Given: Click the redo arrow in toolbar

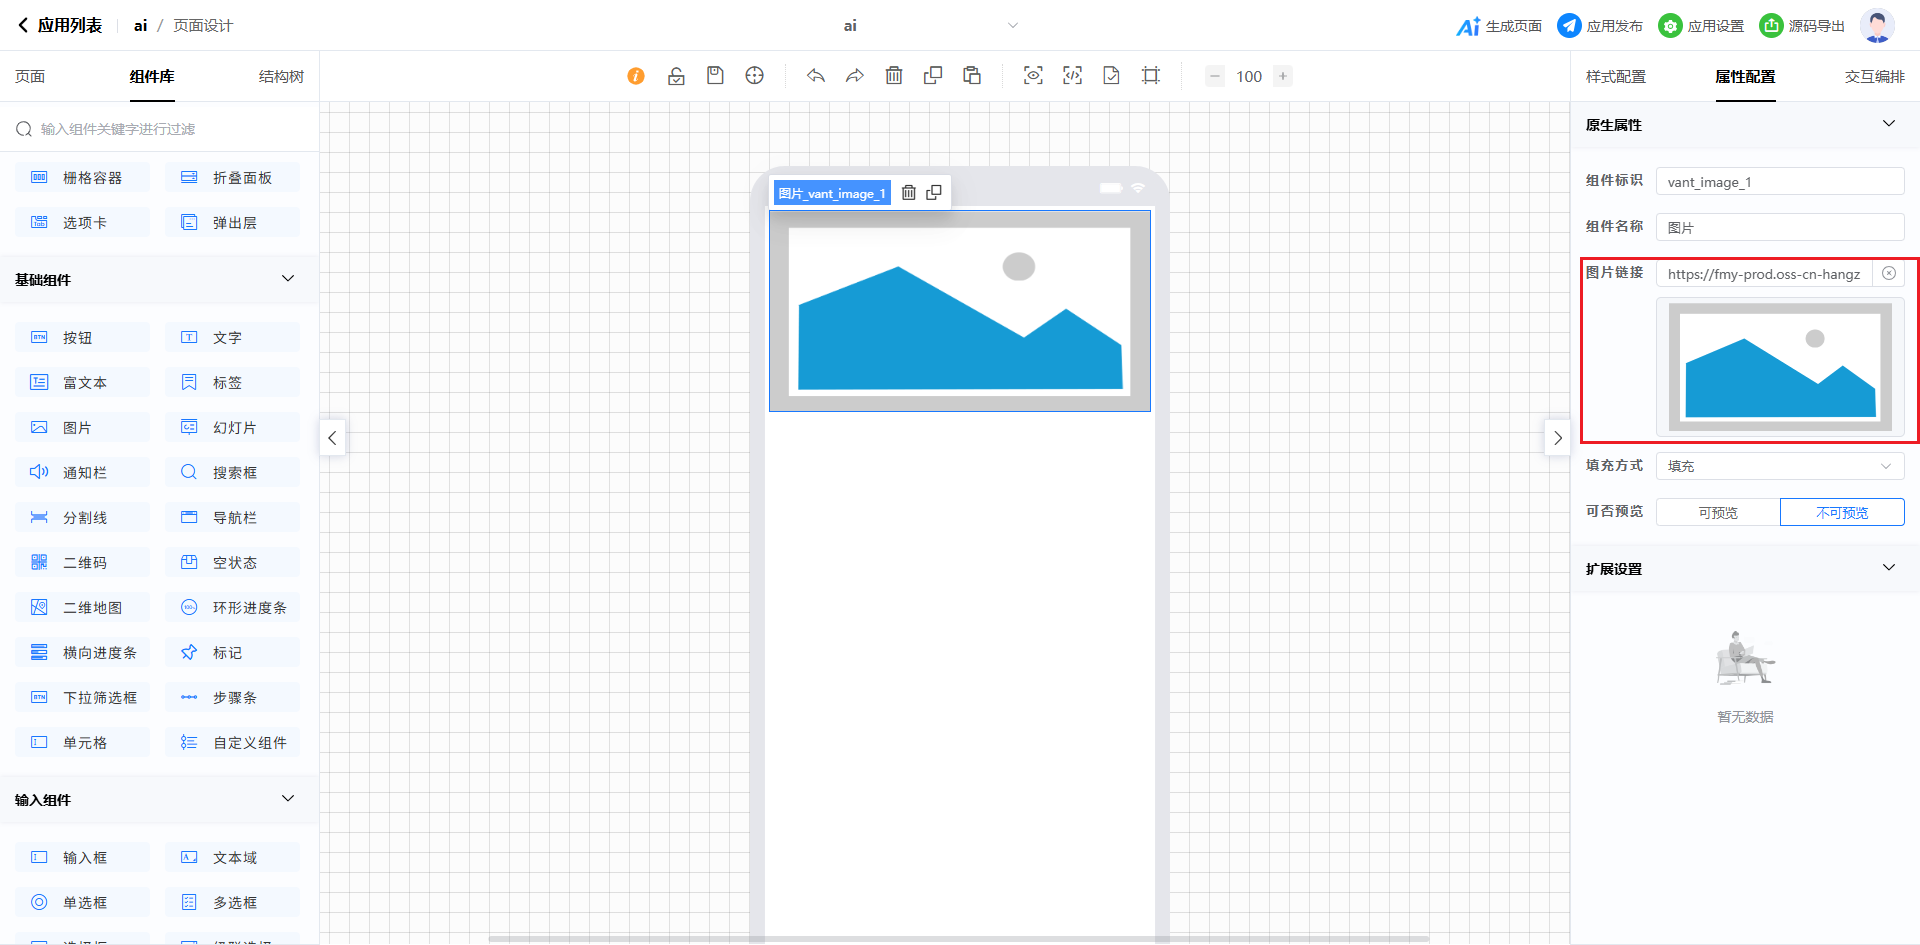Looking at the screenshot, I should [854, 76].
